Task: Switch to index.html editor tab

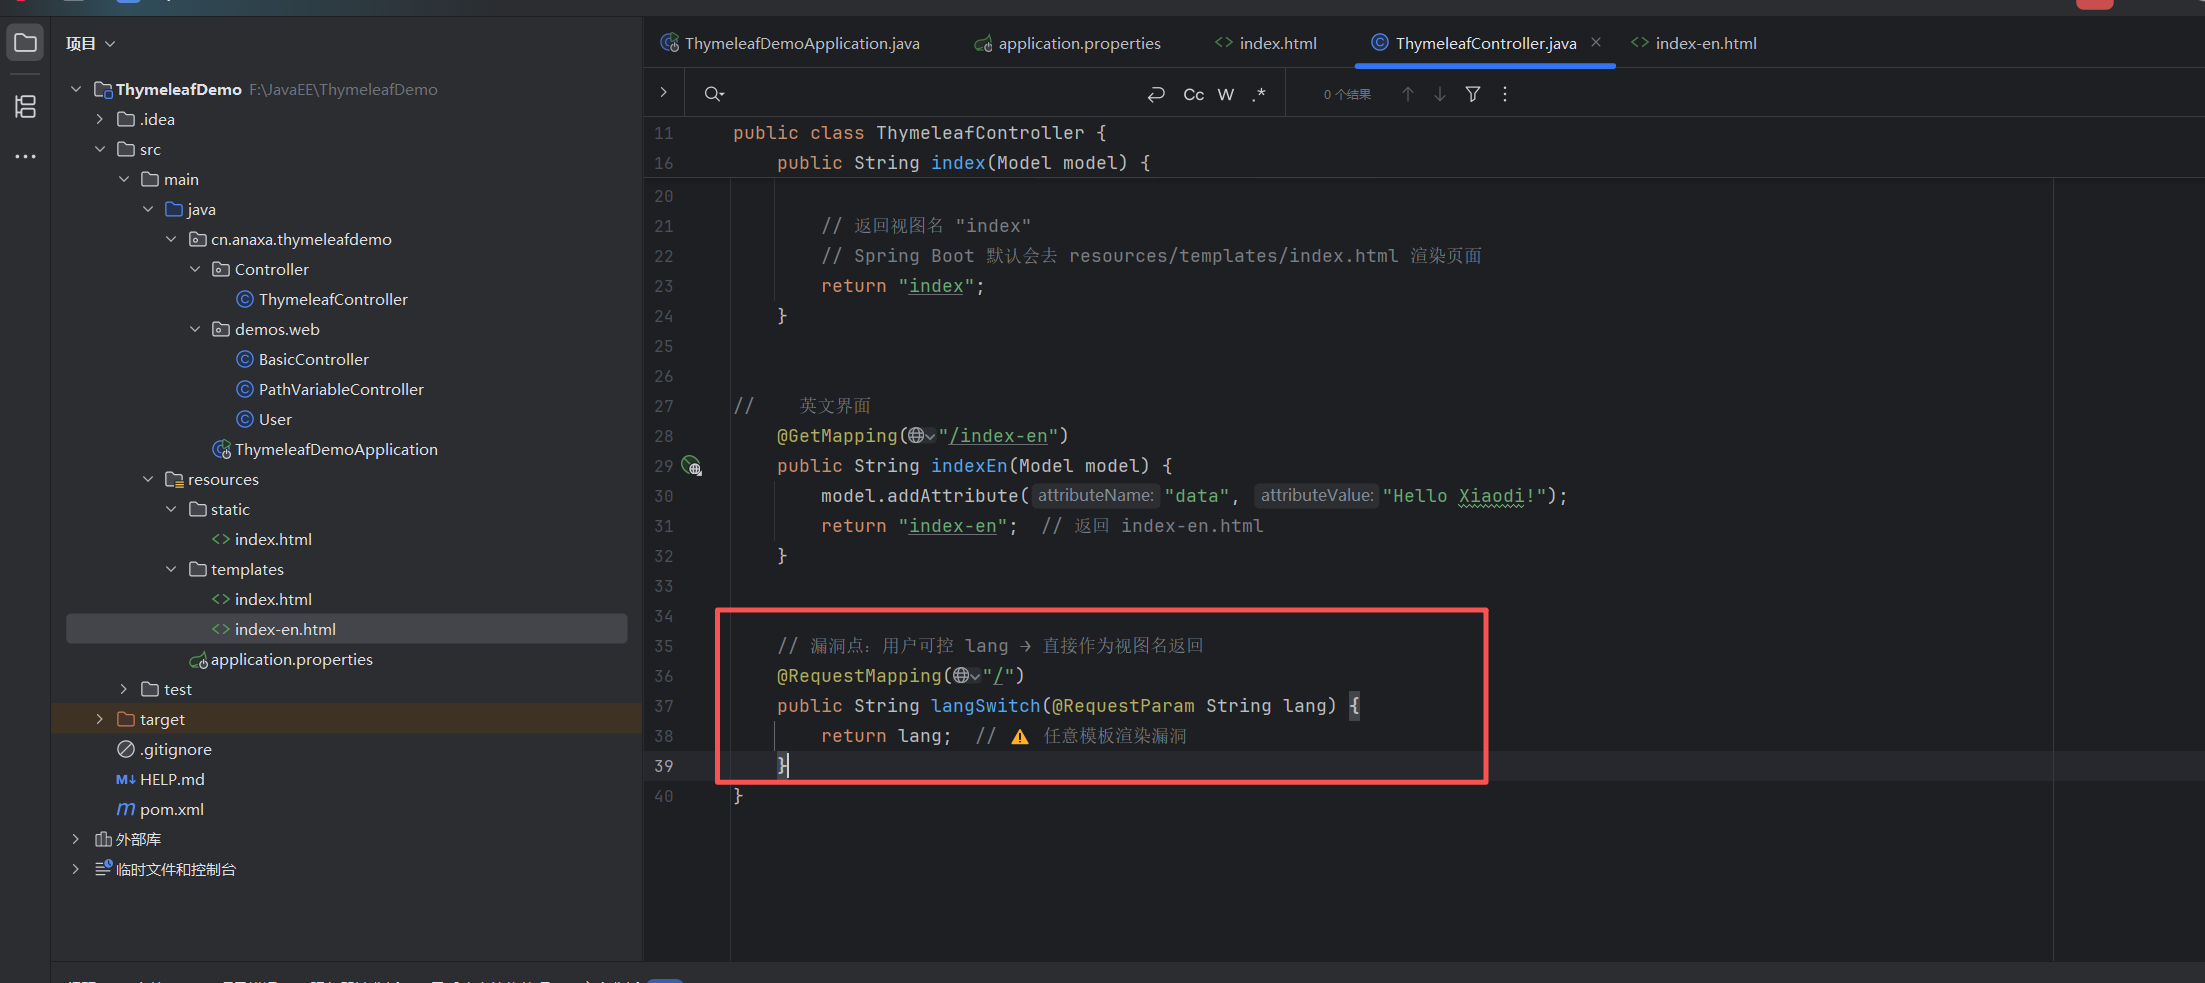Action: click(1266, 43)
